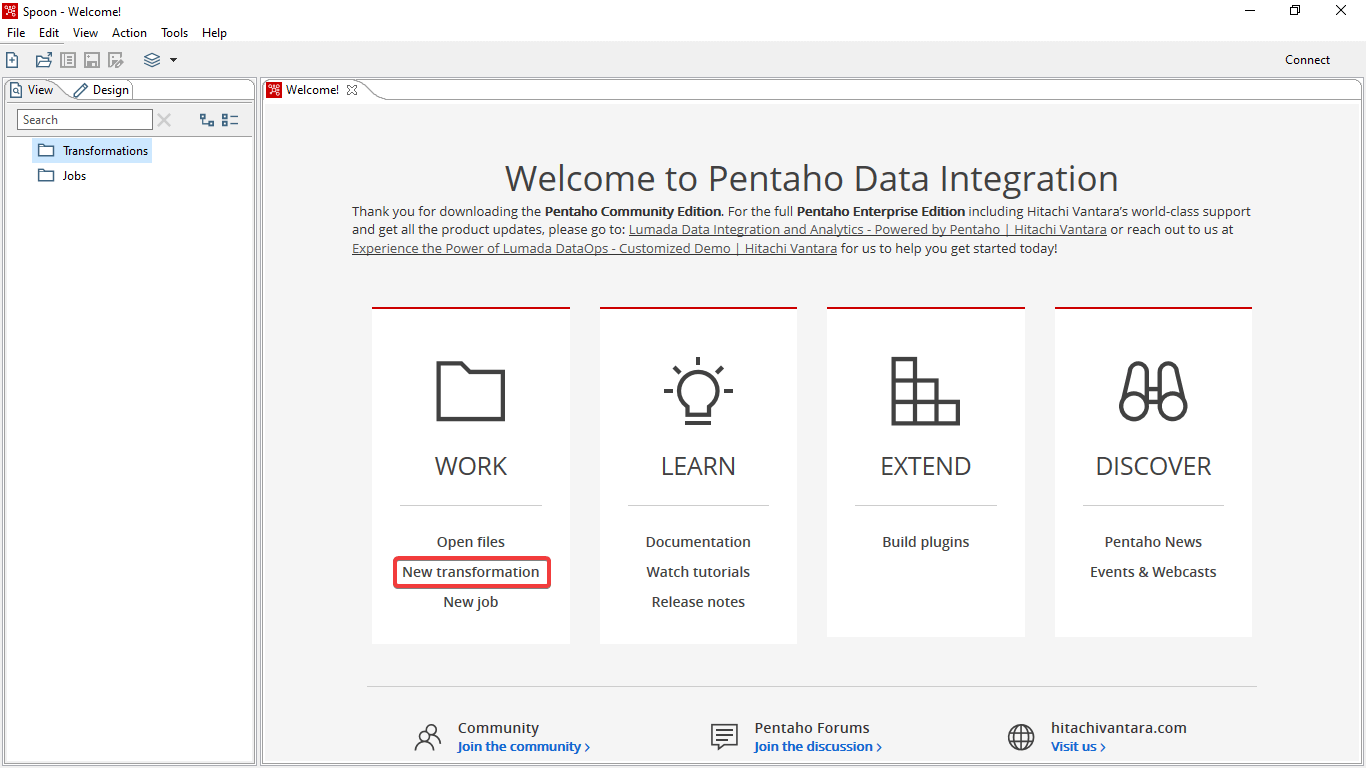1366x768 pixels.
Task: Click the Visit us link
Action: pos(1078,747)
